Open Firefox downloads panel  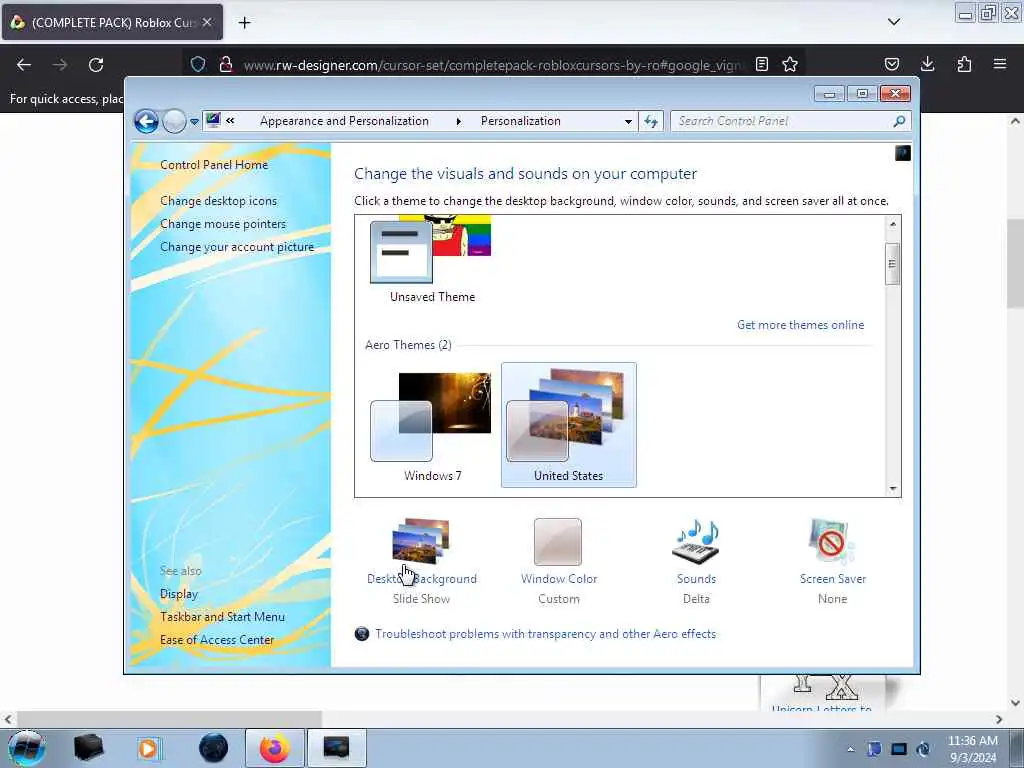[927, 64]
